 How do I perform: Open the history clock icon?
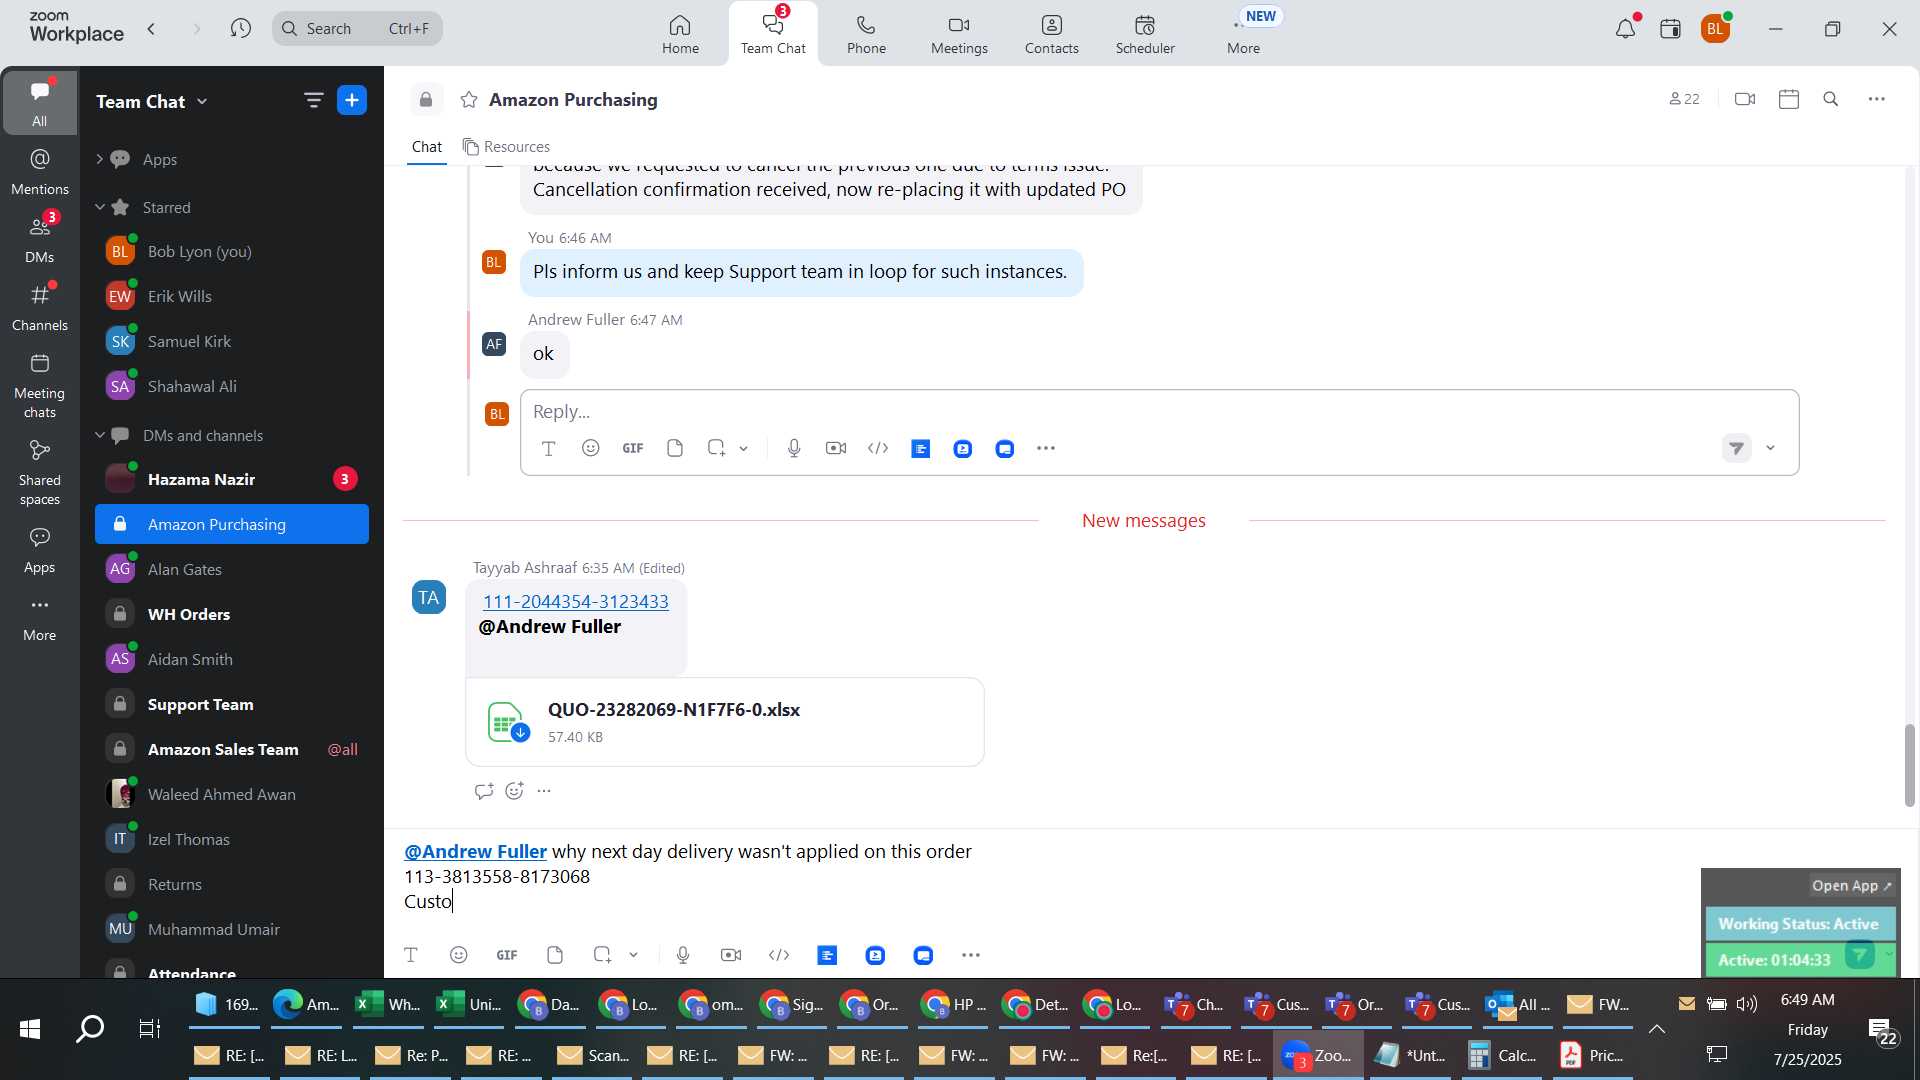[240, 28]
